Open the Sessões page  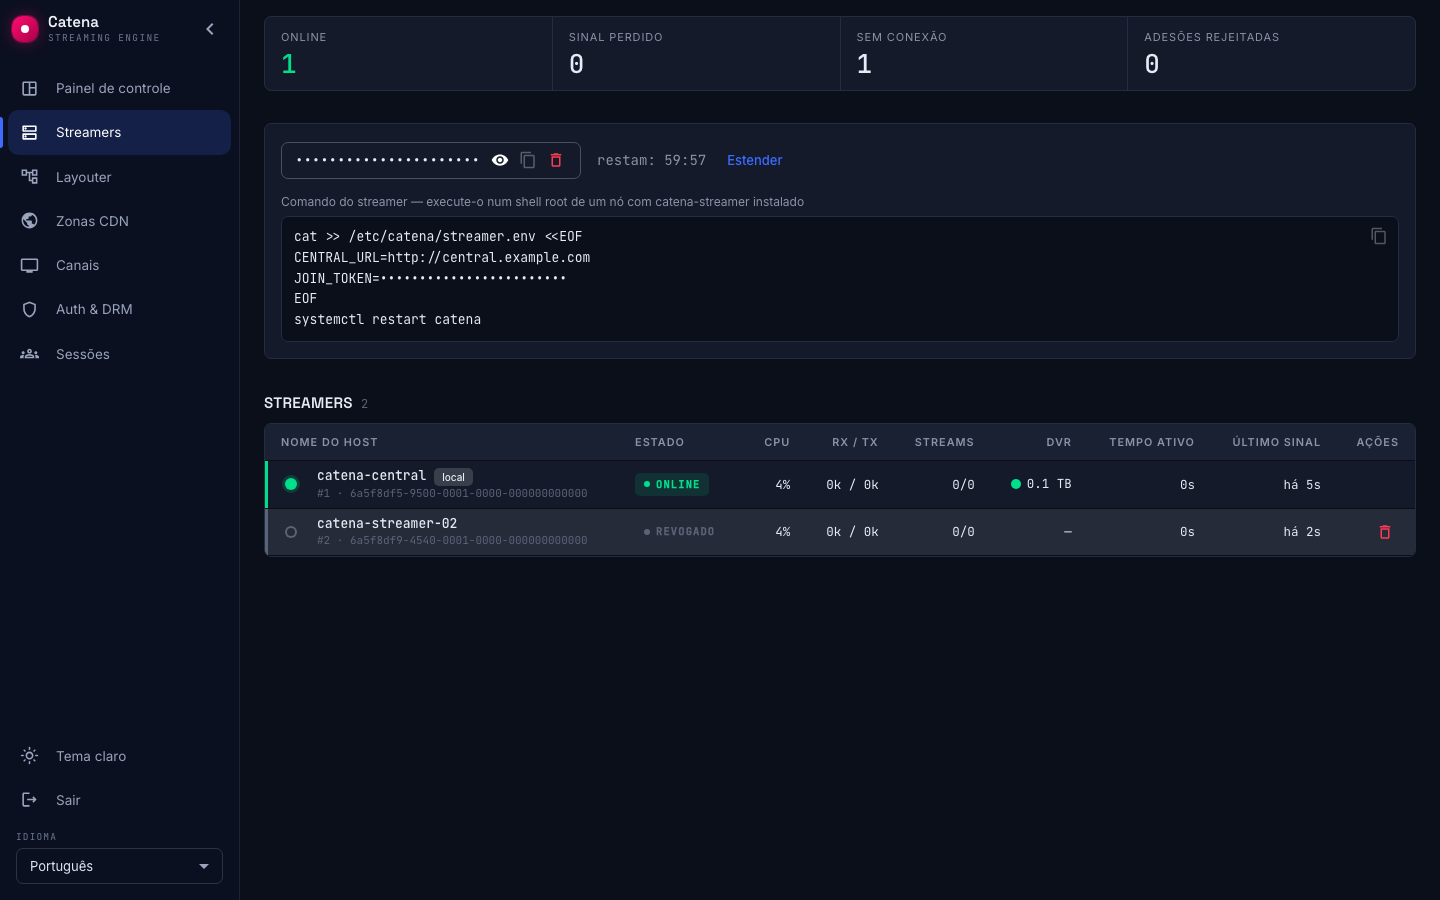click(x=119, y=354)
